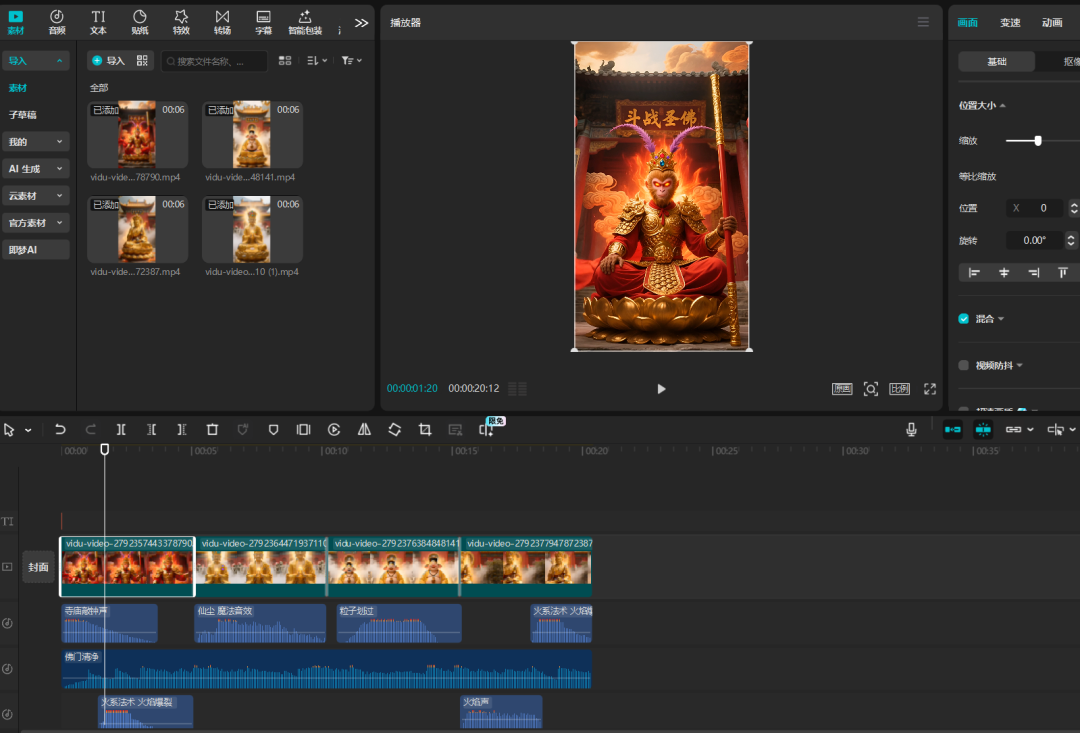This screenshot has height=733, width=1080.
Task: Switch to the 动画 tab
Action: click(x=1052, y=22)
